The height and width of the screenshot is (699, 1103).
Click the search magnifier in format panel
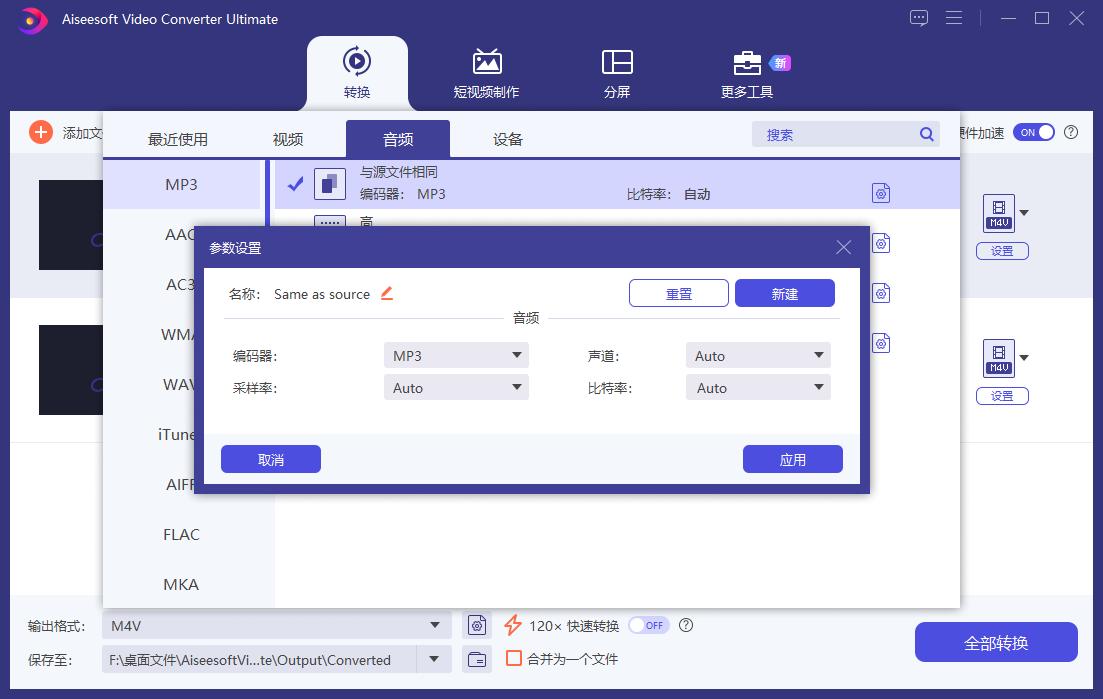[926, 133]
